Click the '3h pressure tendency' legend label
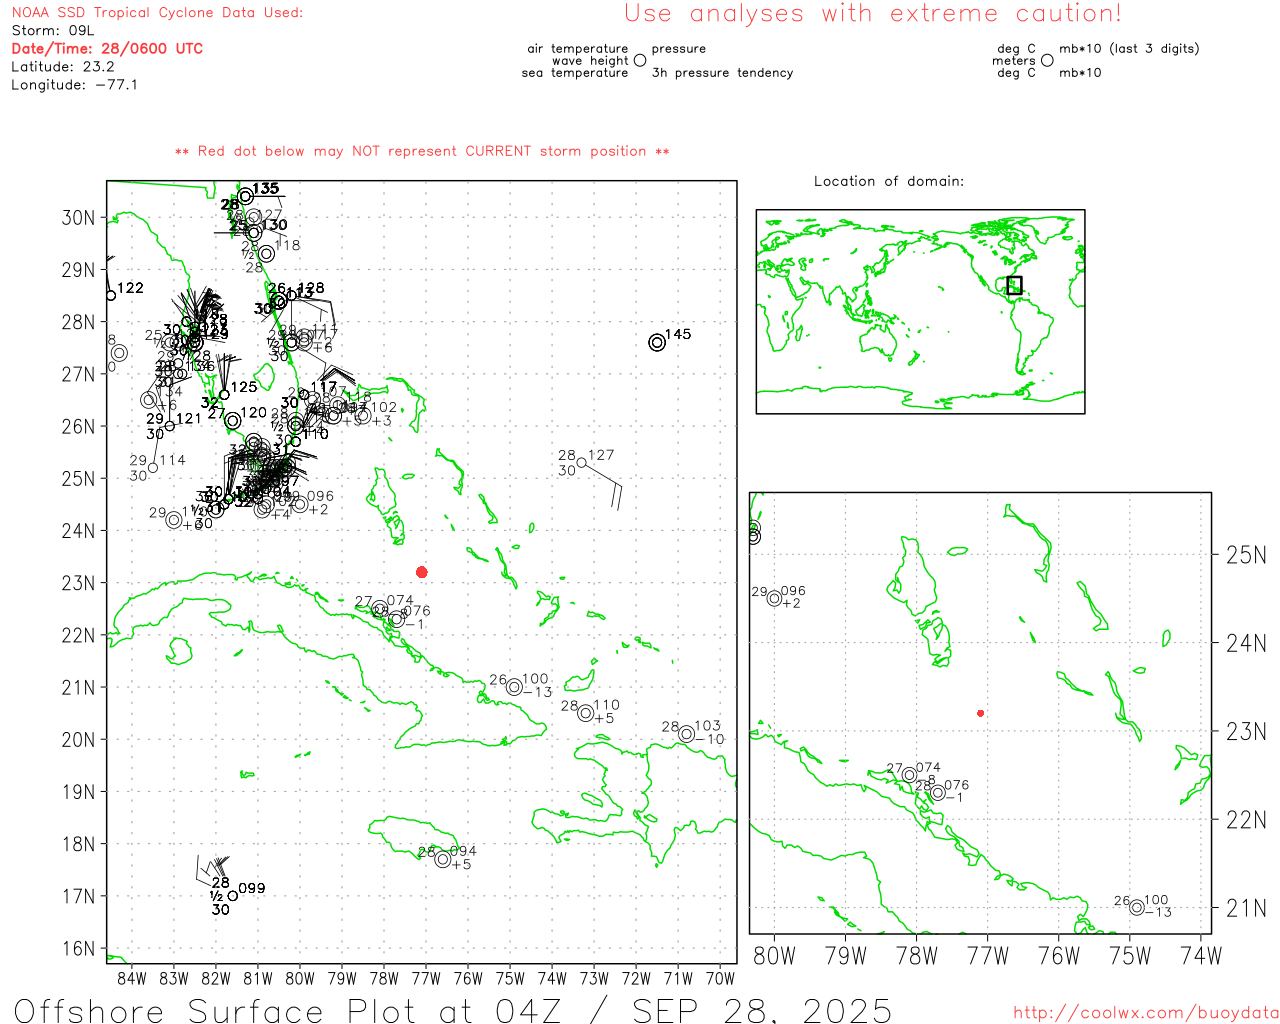 [x=722, y=73]
